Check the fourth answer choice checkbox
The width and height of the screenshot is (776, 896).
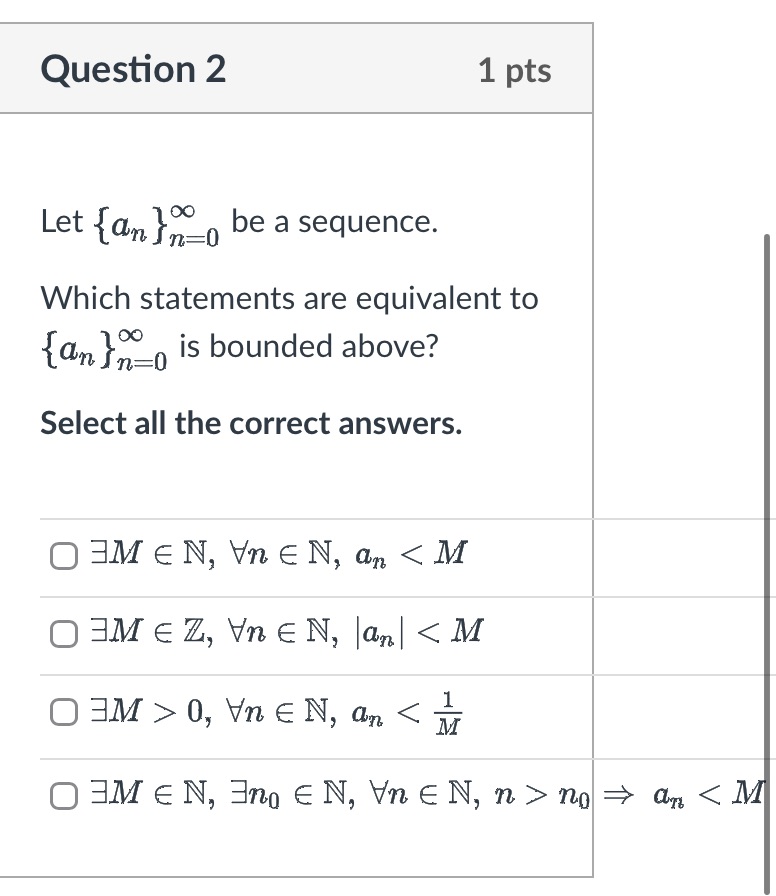click(x=63, y=795)
